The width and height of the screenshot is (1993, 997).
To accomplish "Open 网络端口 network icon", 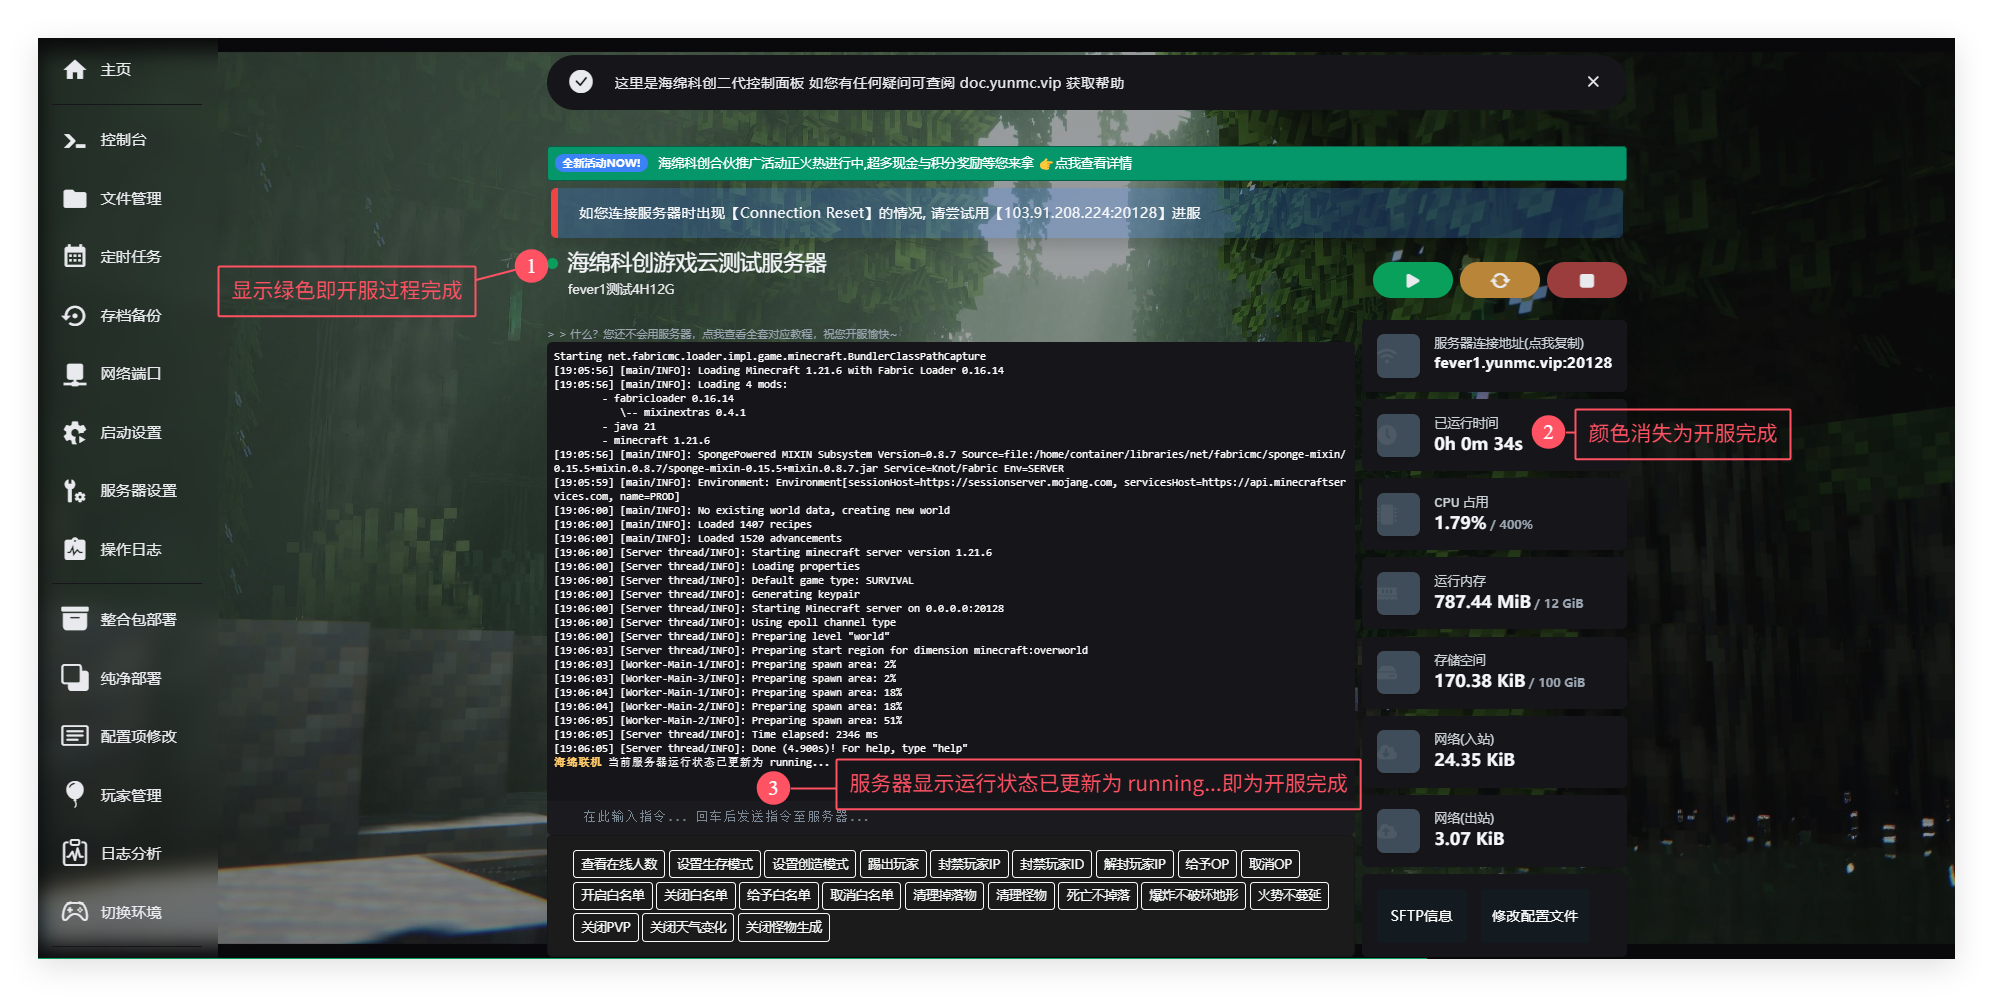I will (x=75, y=374).
